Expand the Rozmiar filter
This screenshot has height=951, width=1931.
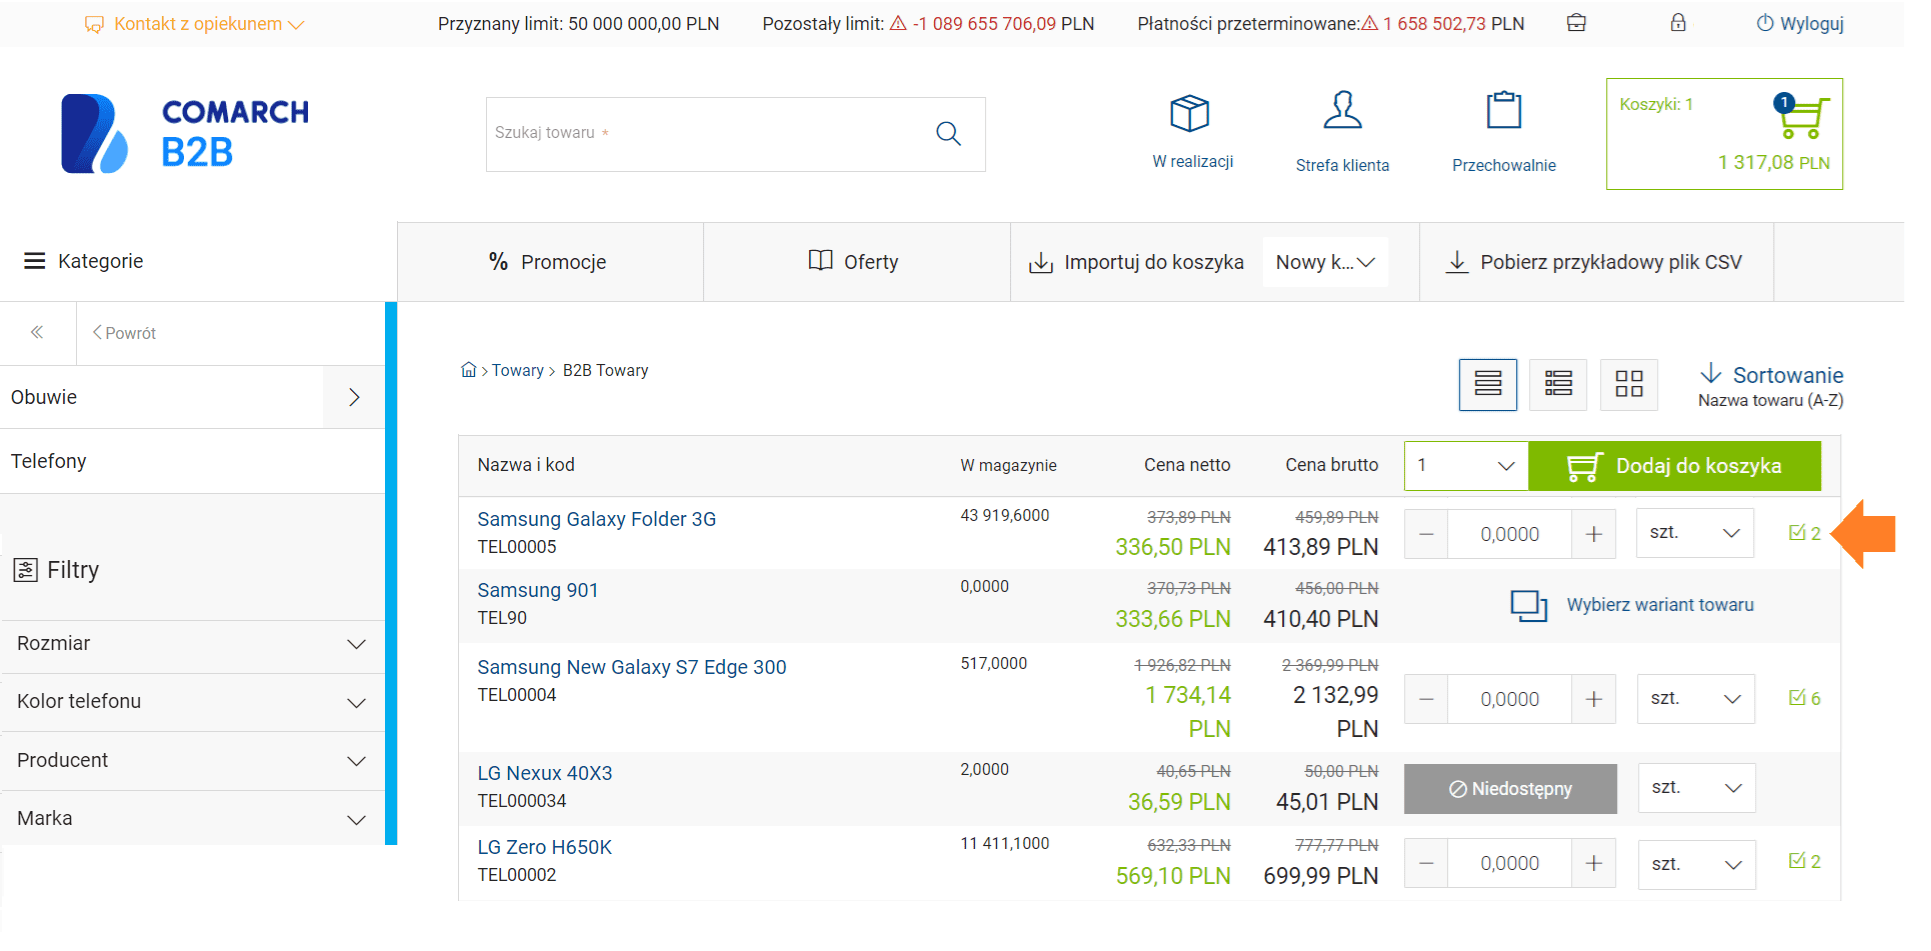click(x=192, y=644)
